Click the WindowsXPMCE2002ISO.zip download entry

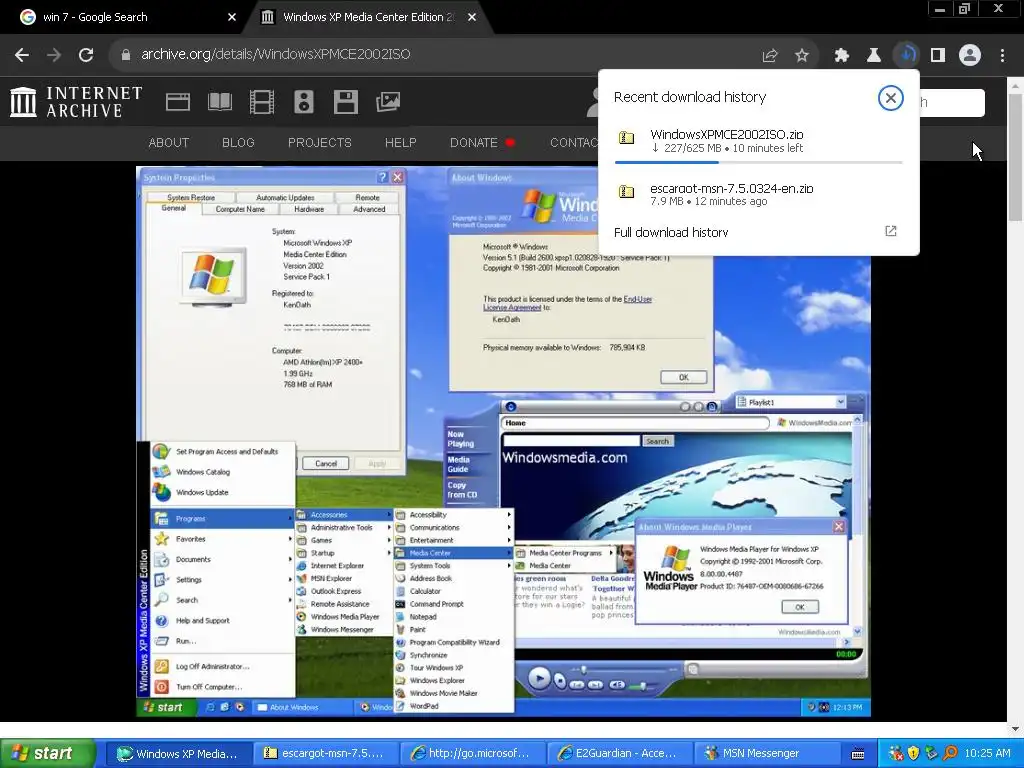[759, 141]
